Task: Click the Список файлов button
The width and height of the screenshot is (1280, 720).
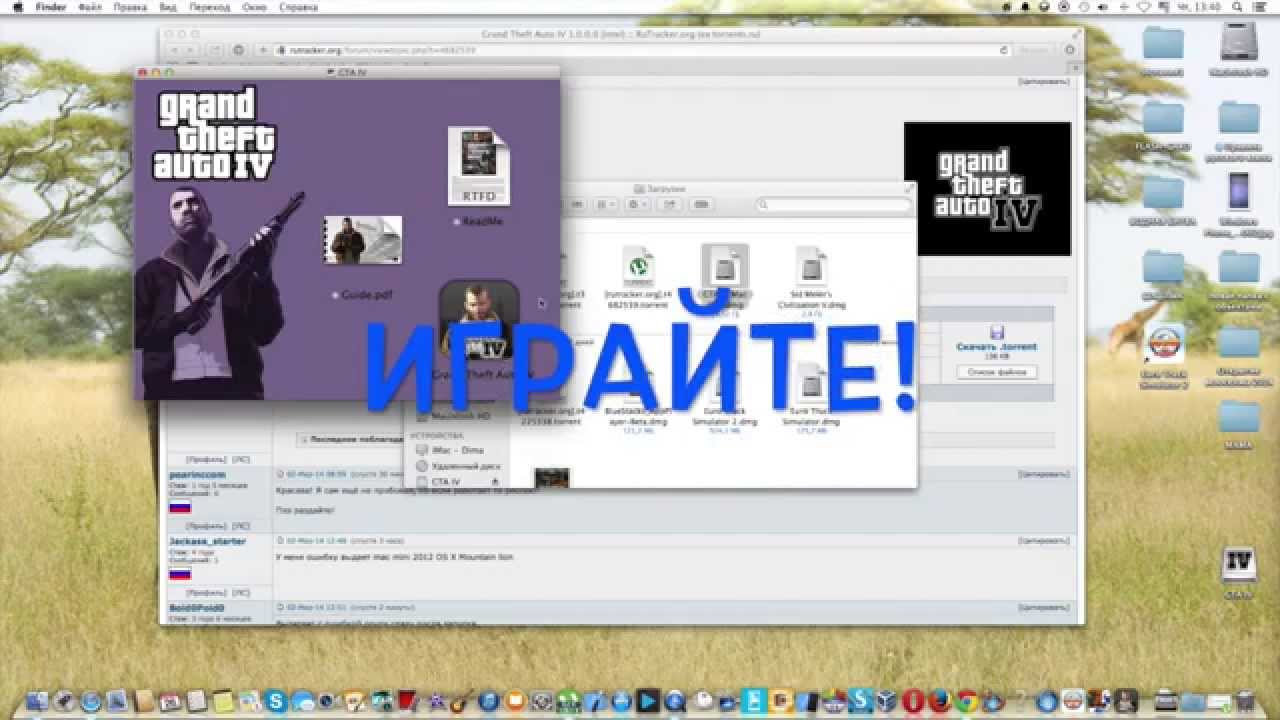Action: pyautogui.click(x=996, y=372)
